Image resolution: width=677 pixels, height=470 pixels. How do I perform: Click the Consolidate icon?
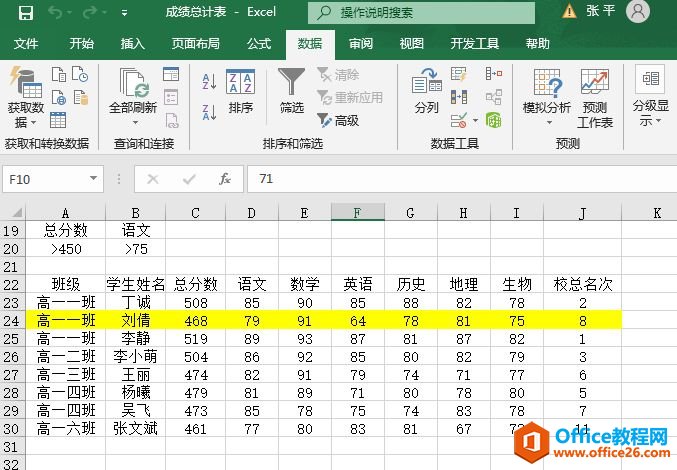click(494, 74)
